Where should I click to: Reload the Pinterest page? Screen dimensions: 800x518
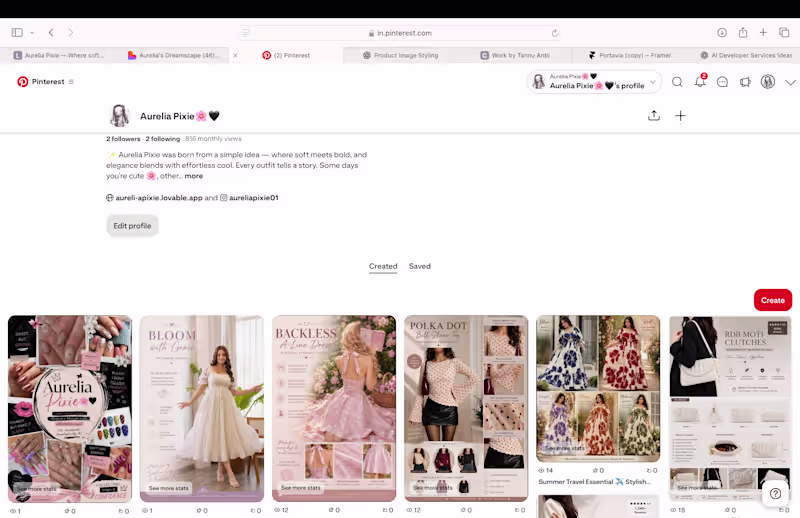click(x=555, y=33)
